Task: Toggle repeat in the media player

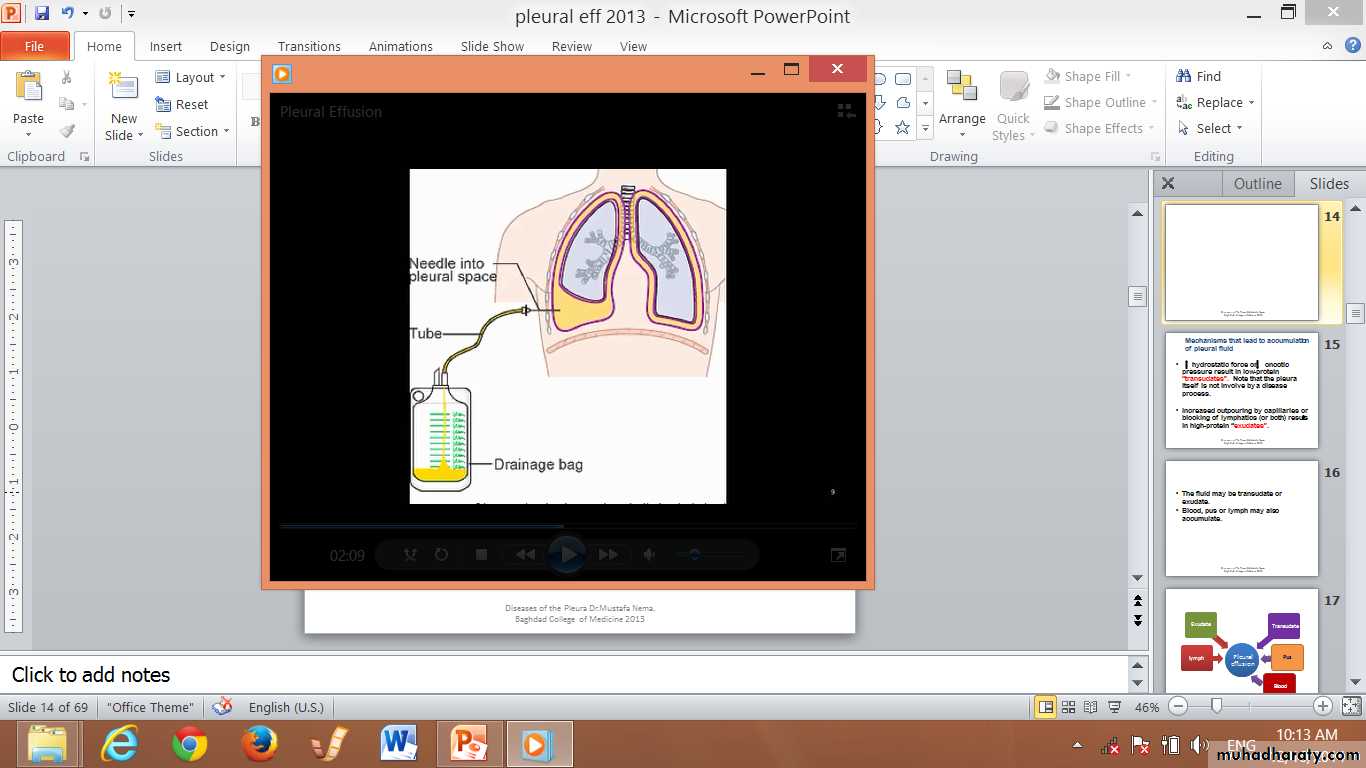Action: 441,555
